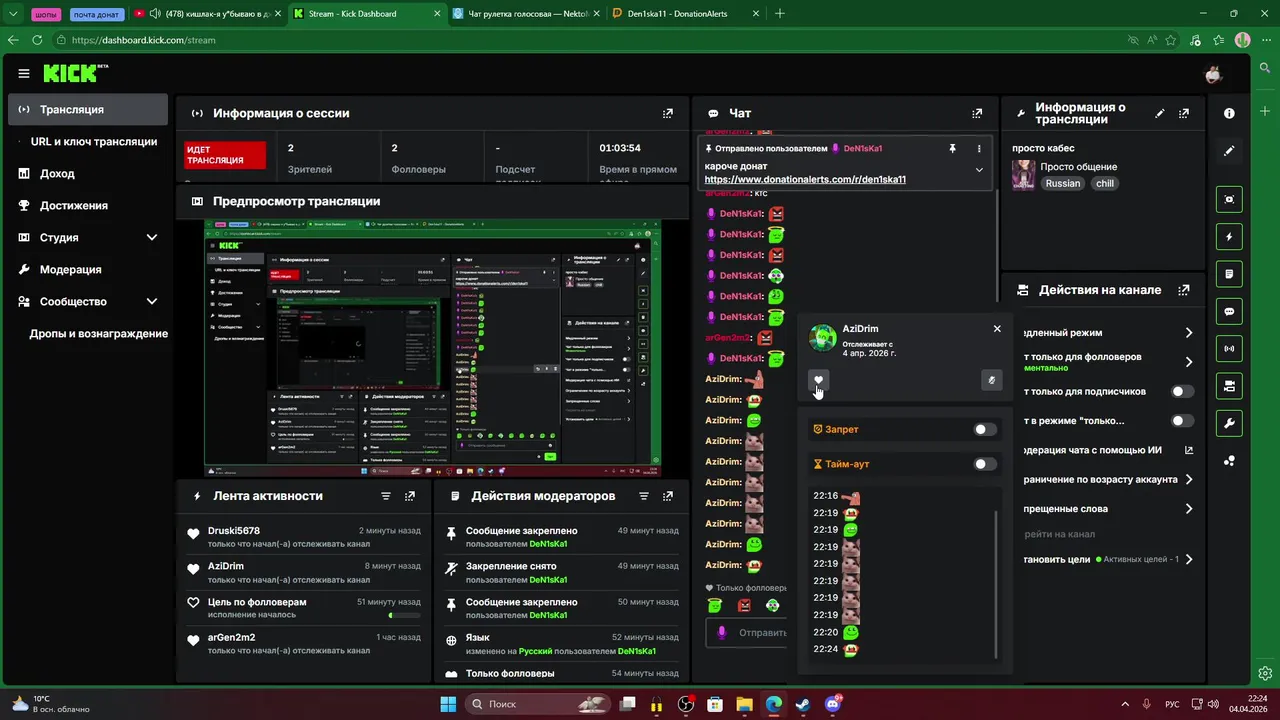Close the AziDrim user card

(x=997, y=329)
